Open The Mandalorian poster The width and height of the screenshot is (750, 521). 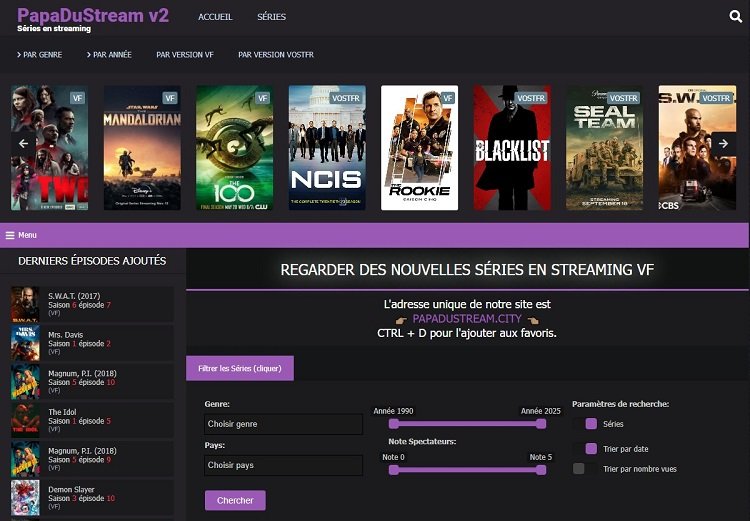point(142,148)
